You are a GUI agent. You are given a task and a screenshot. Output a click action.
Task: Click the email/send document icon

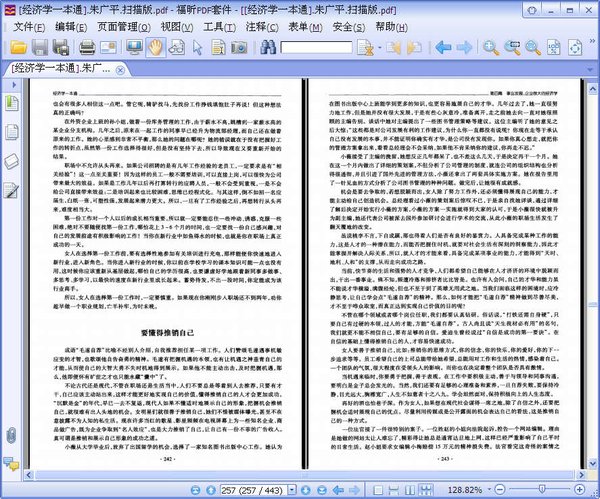click(108, 47)
